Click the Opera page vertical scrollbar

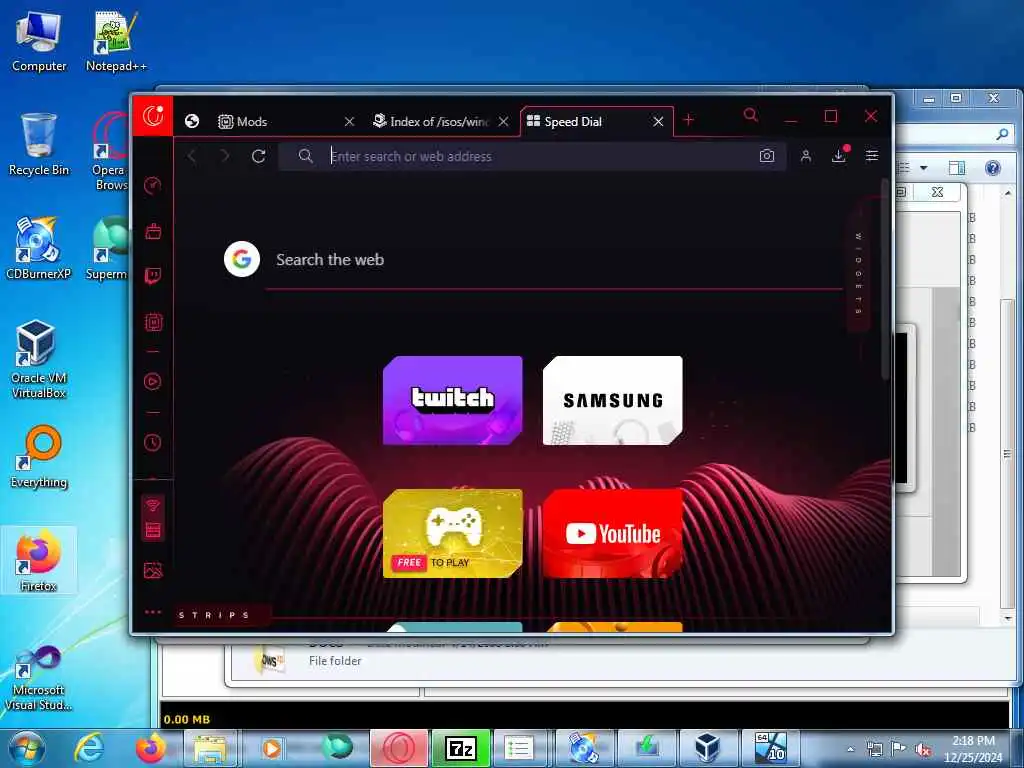886,281
